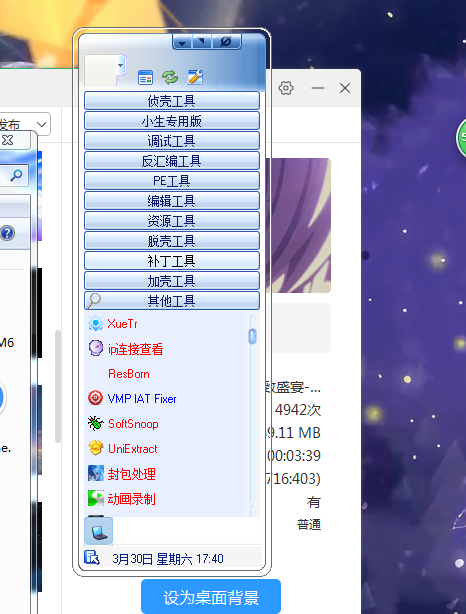
Task: Click the down-arrow button in title bar
Action: [182, 42]
